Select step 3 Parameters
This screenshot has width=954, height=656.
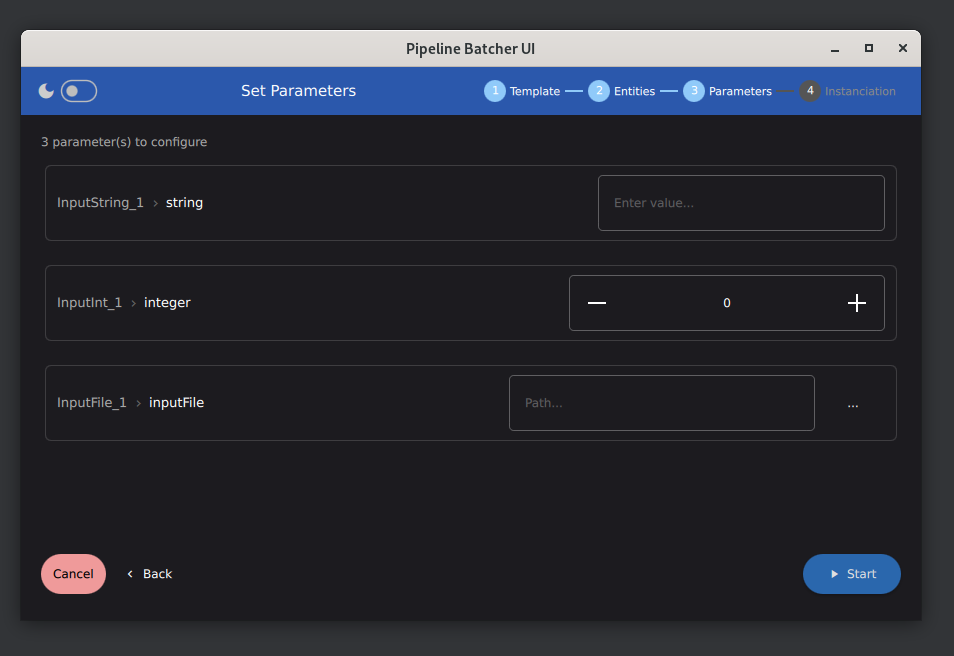click(x=728, y=91)
